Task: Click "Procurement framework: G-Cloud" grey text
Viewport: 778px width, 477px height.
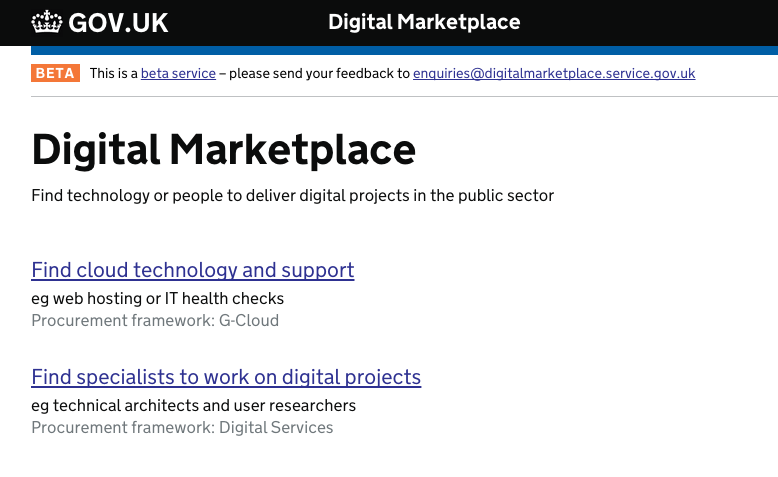Action: 155,321
